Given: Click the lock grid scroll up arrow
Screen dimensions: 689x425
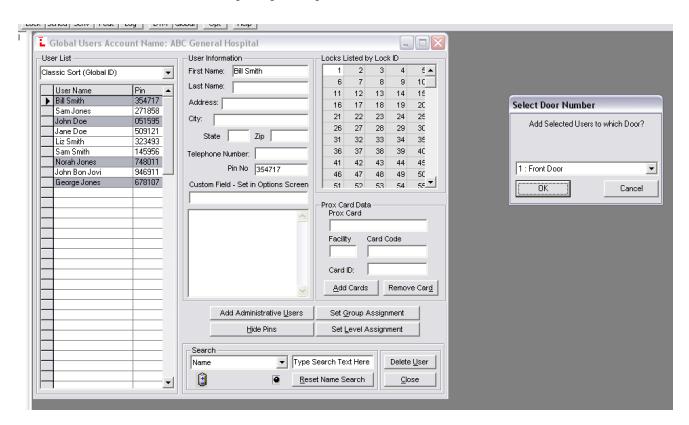Looking at the screenshot, I should (431, 70).
